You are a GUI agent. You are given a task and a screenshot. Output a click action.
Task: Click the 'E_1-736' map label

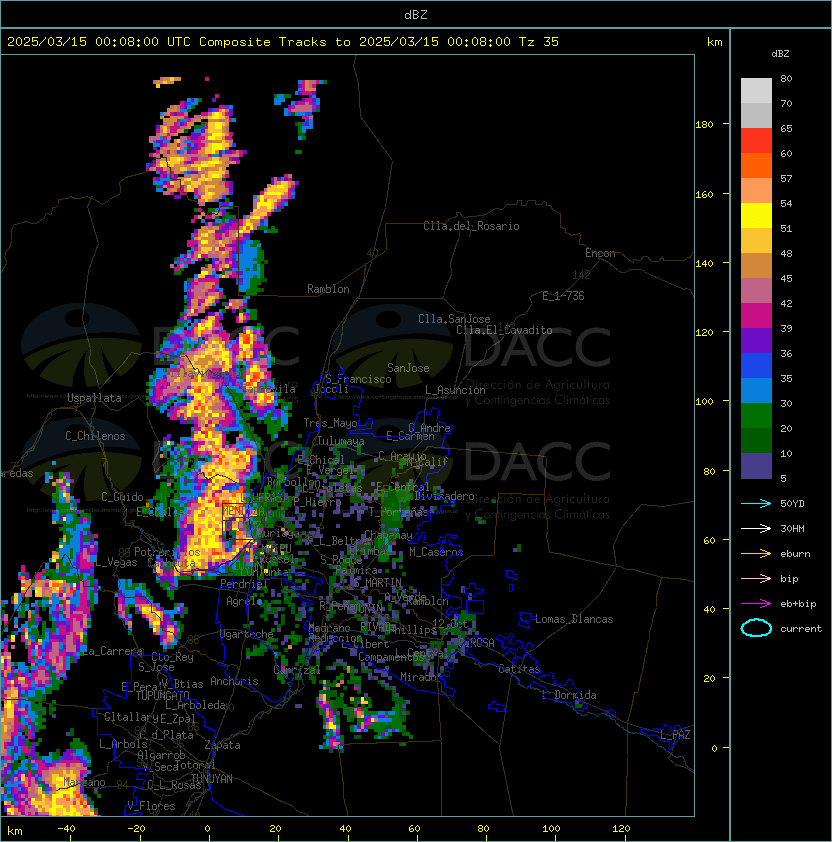pos(563,296)
